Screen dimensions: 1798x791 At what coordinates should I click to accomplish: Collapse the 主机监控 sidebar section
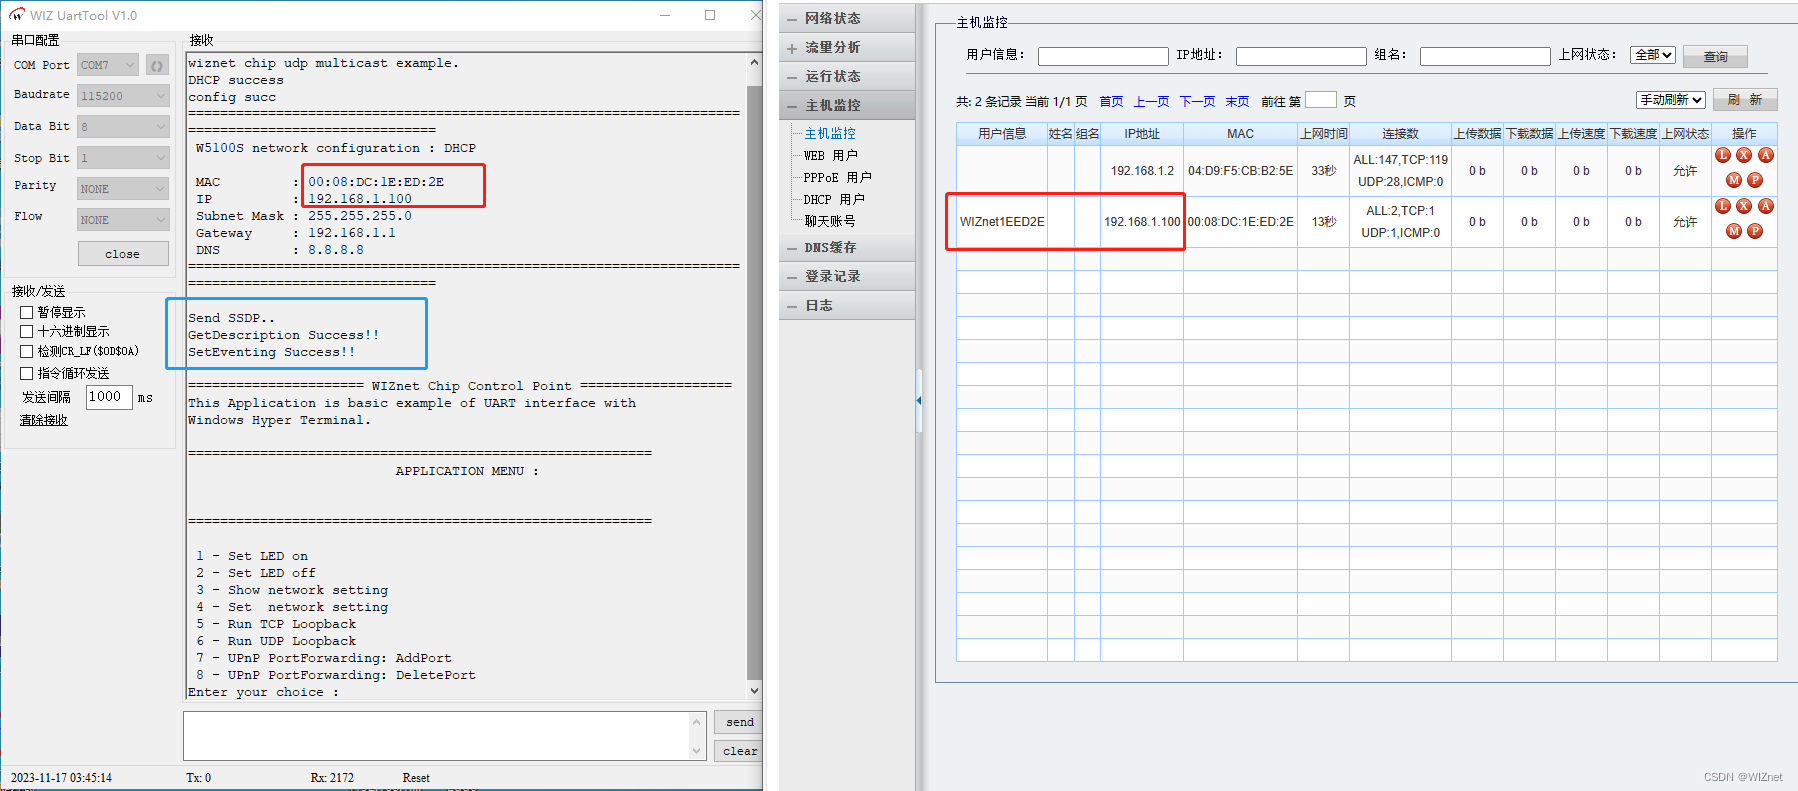[x=847, y=105]
